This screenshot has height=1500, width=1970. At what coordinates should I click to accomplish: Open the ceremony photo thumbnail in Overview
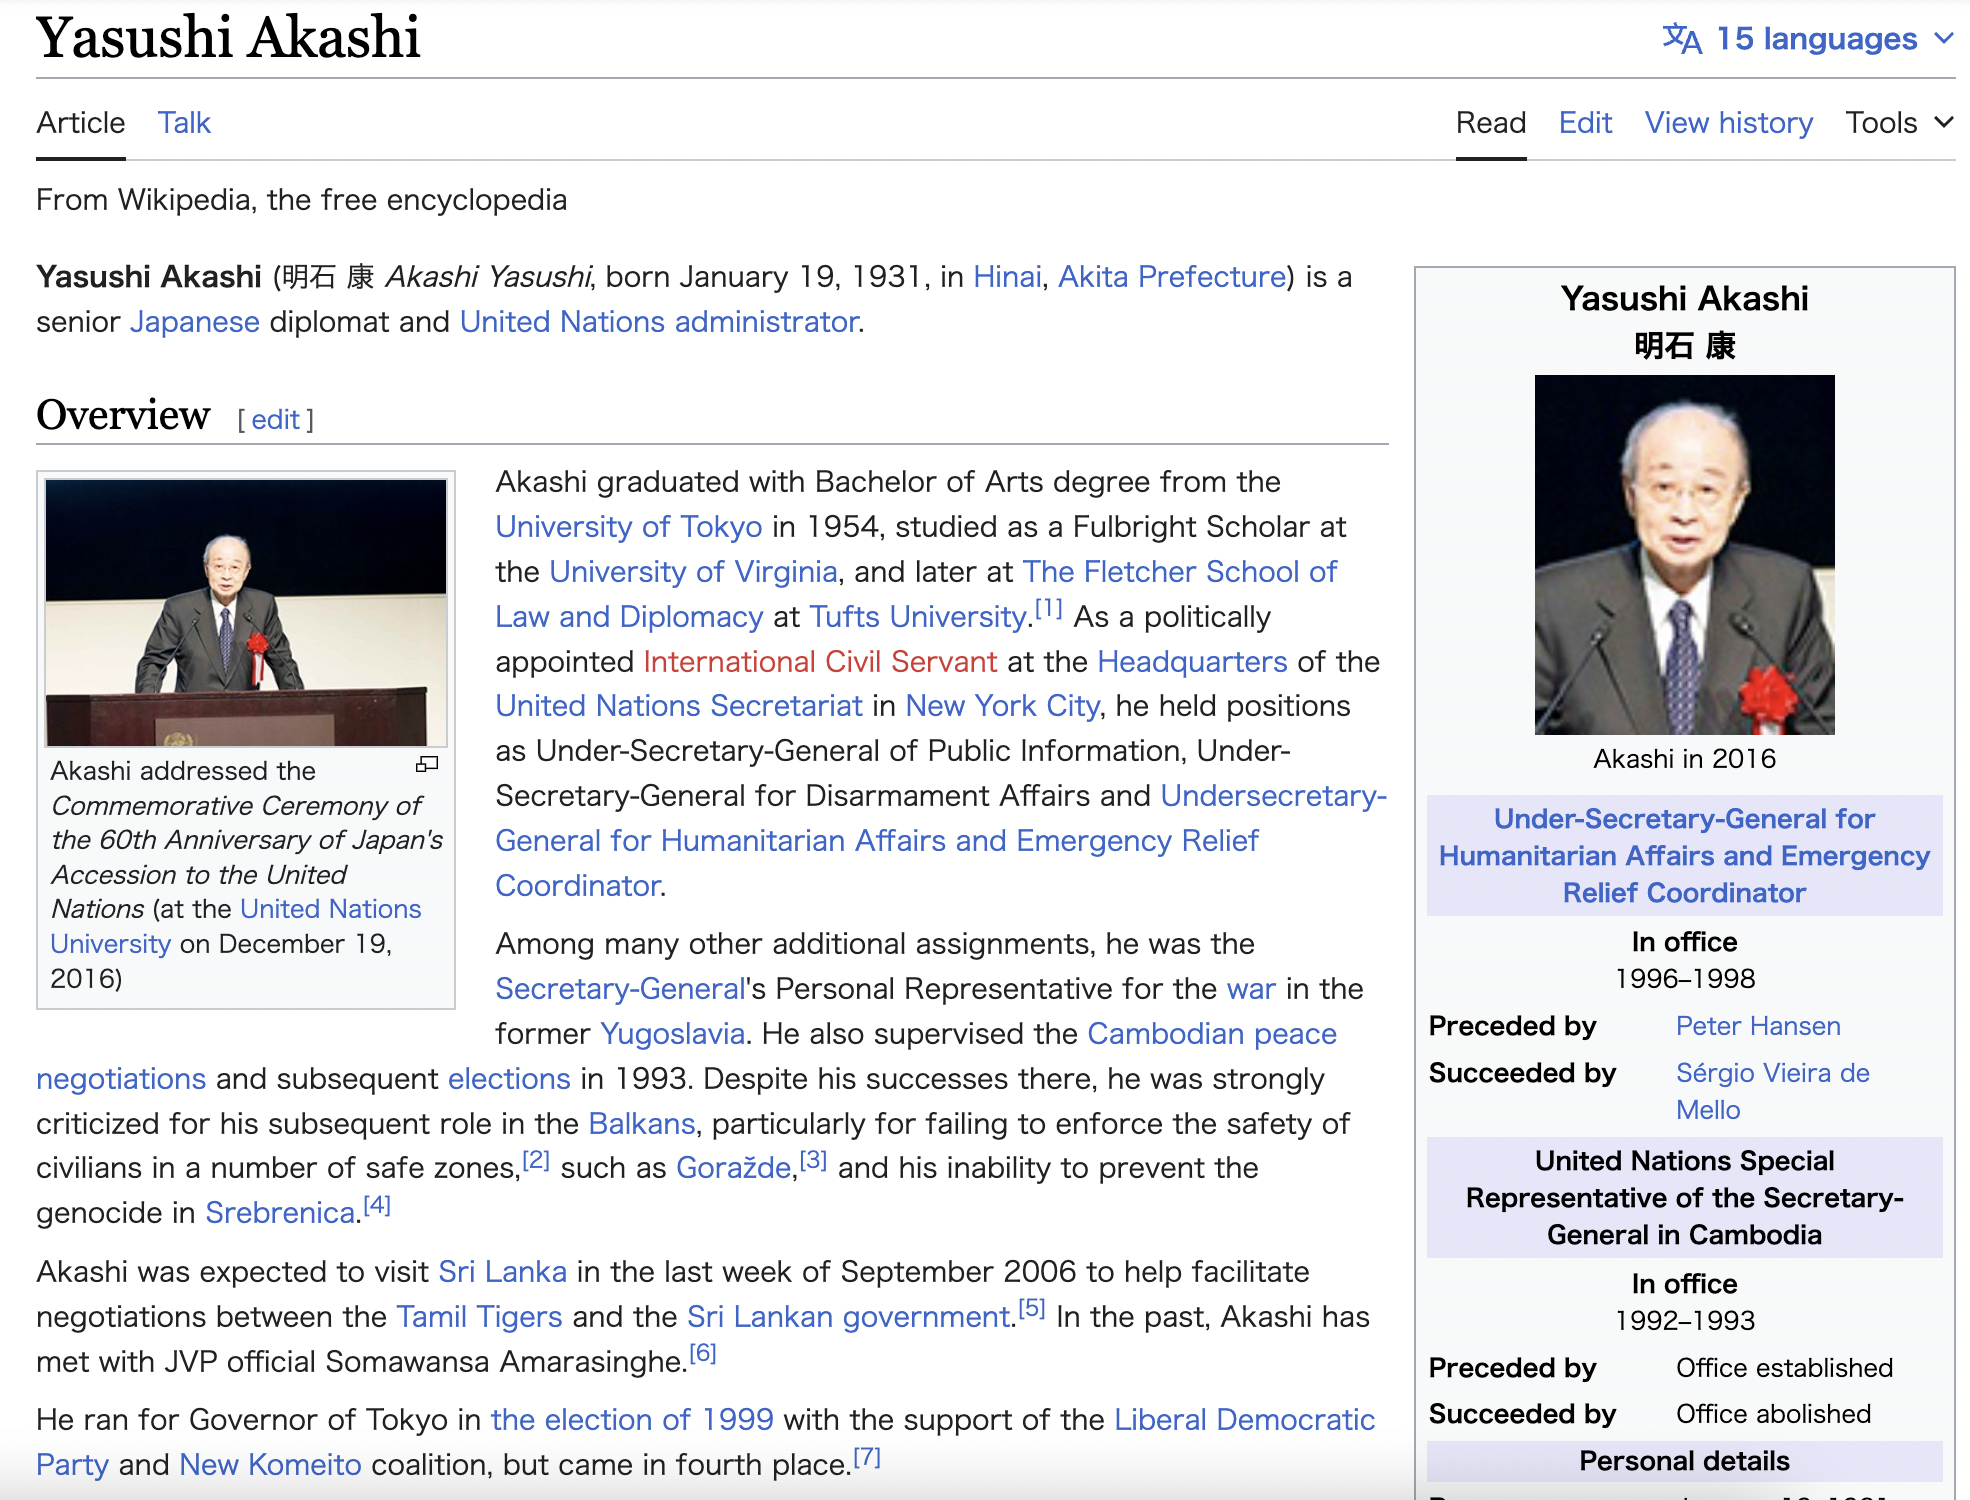coord(246,613)
